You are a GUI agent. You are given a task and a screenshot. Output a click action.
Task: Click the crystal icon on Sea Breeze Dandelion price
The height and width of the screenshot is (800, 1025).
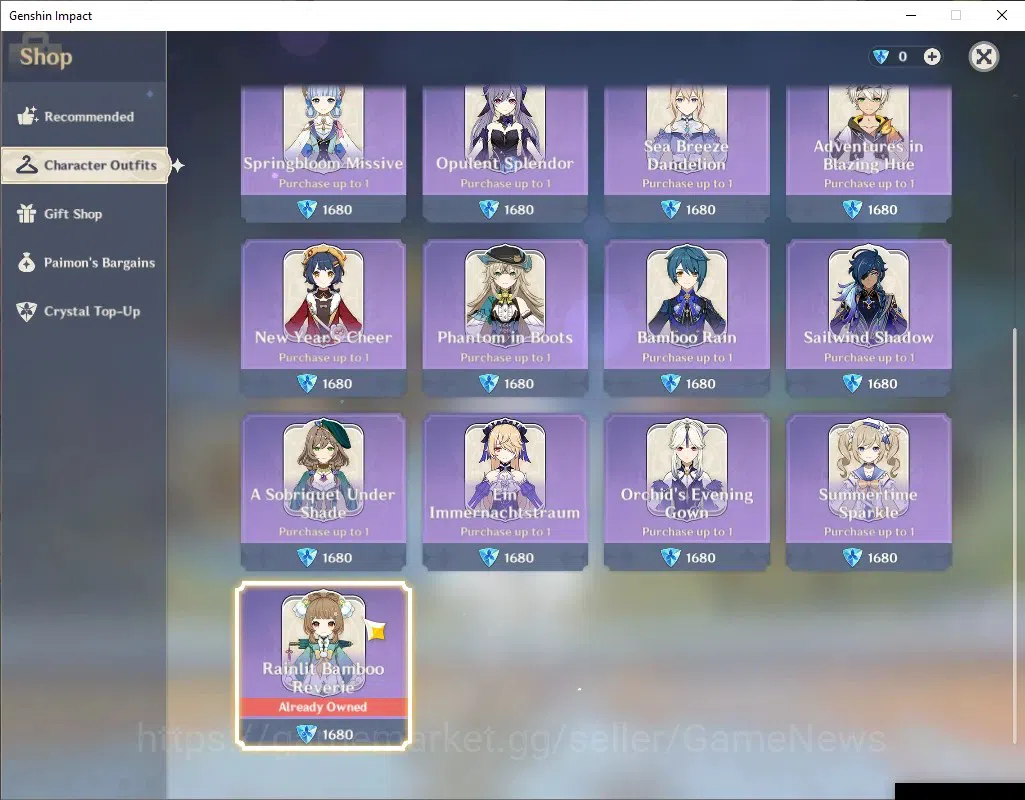[x=670, y=209]
